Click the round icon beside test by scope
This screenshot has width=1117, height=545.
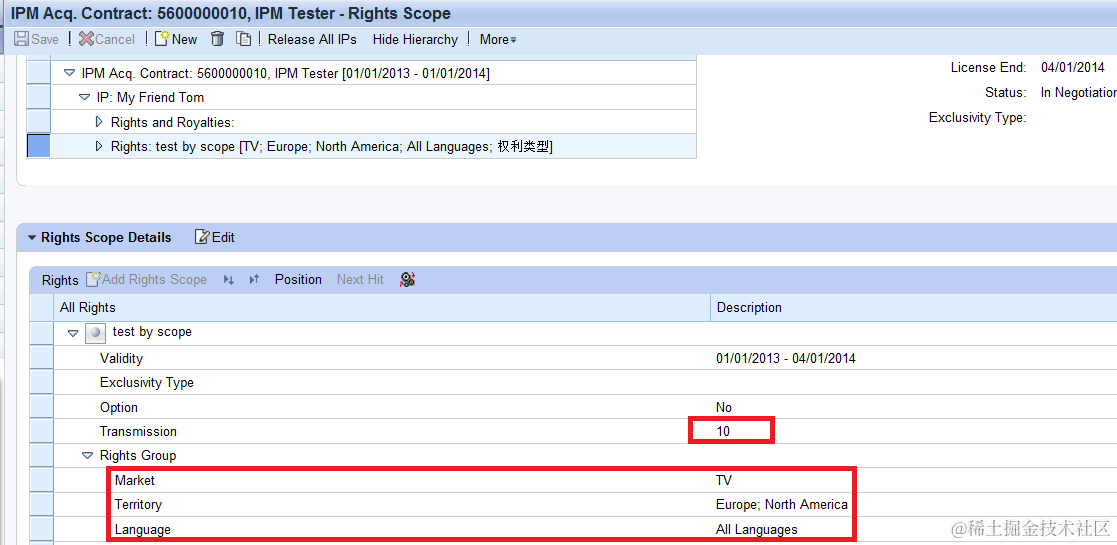(95, 333)
